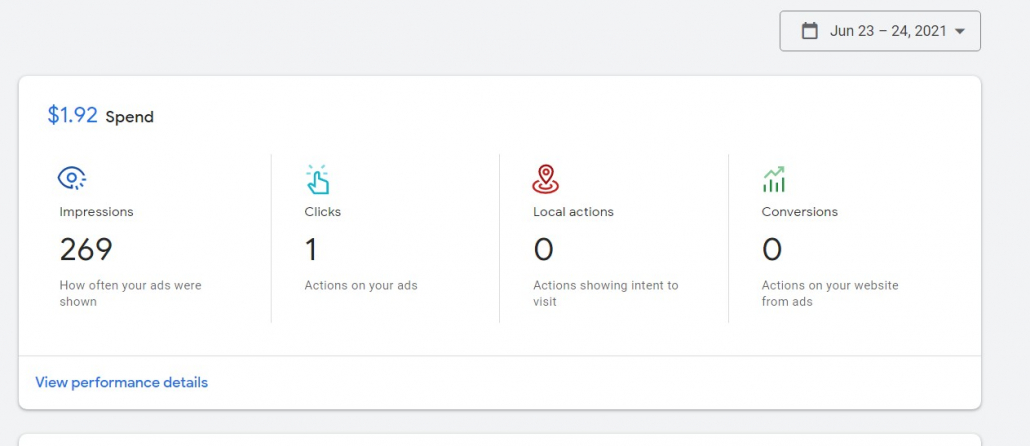Click the Local actions map pin icon
Image resolution: width=1030 pixels, height=446 pixels.
tap(545, 179)
